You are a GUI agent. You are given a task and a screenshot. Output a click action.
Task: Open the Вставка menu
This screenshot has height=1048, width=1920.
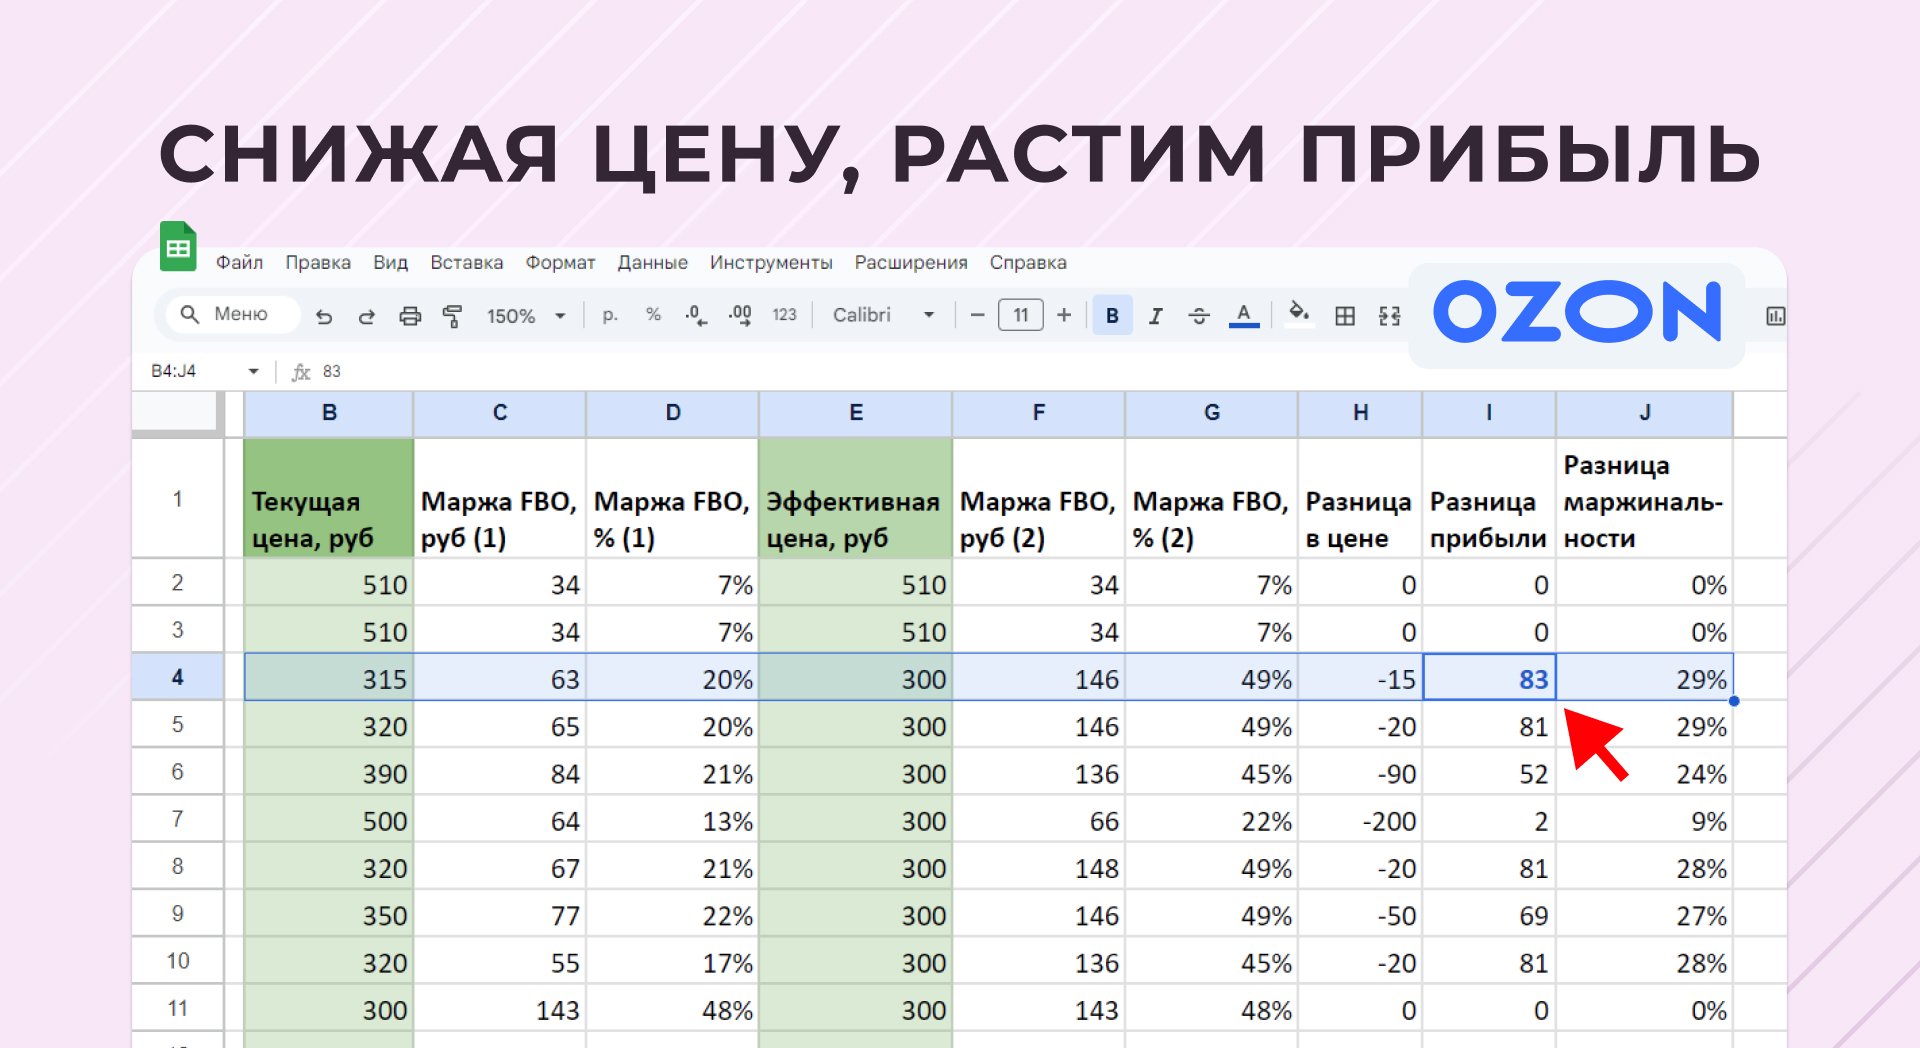pos(466,262)
